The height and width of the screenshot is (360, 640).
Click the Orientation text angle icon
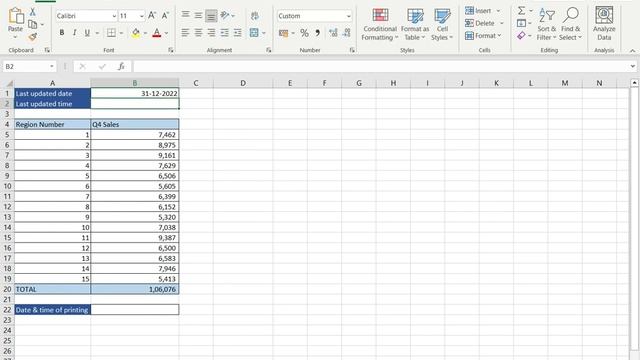(225, 16)
